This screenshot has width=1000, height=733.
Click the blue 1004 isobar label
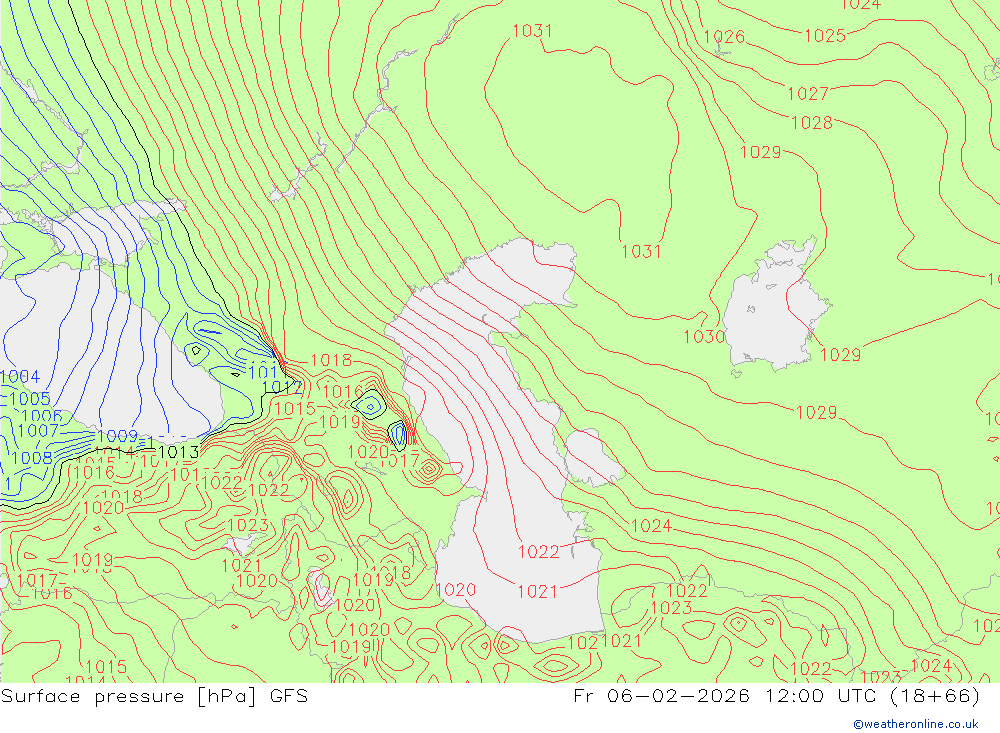[x=20, y=376]
